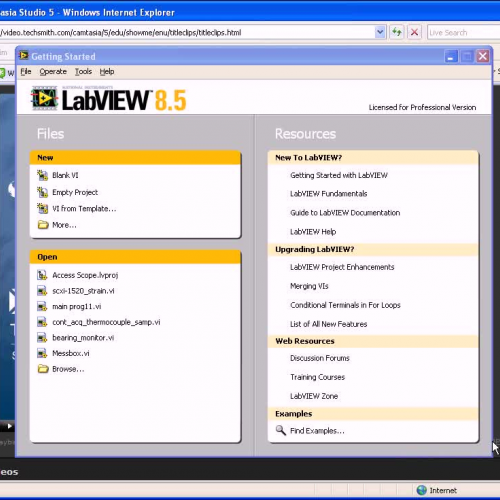The height and width of the screenshot is (500, 500).
Task: Click the folder icon beside More...
Action: 43,225
